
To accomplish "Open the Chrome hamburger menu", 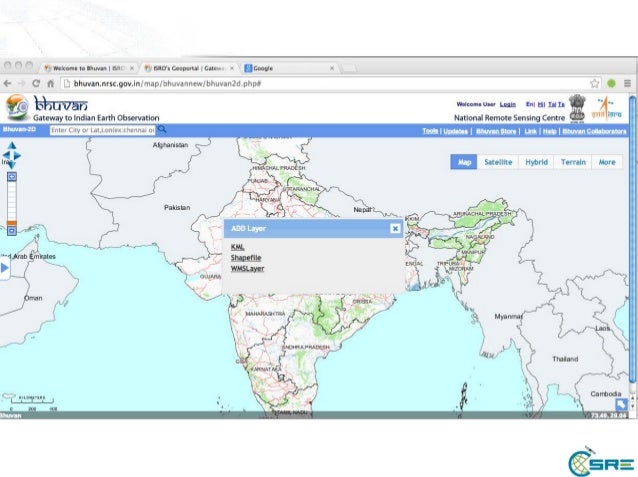I will (x=627, y=83).
